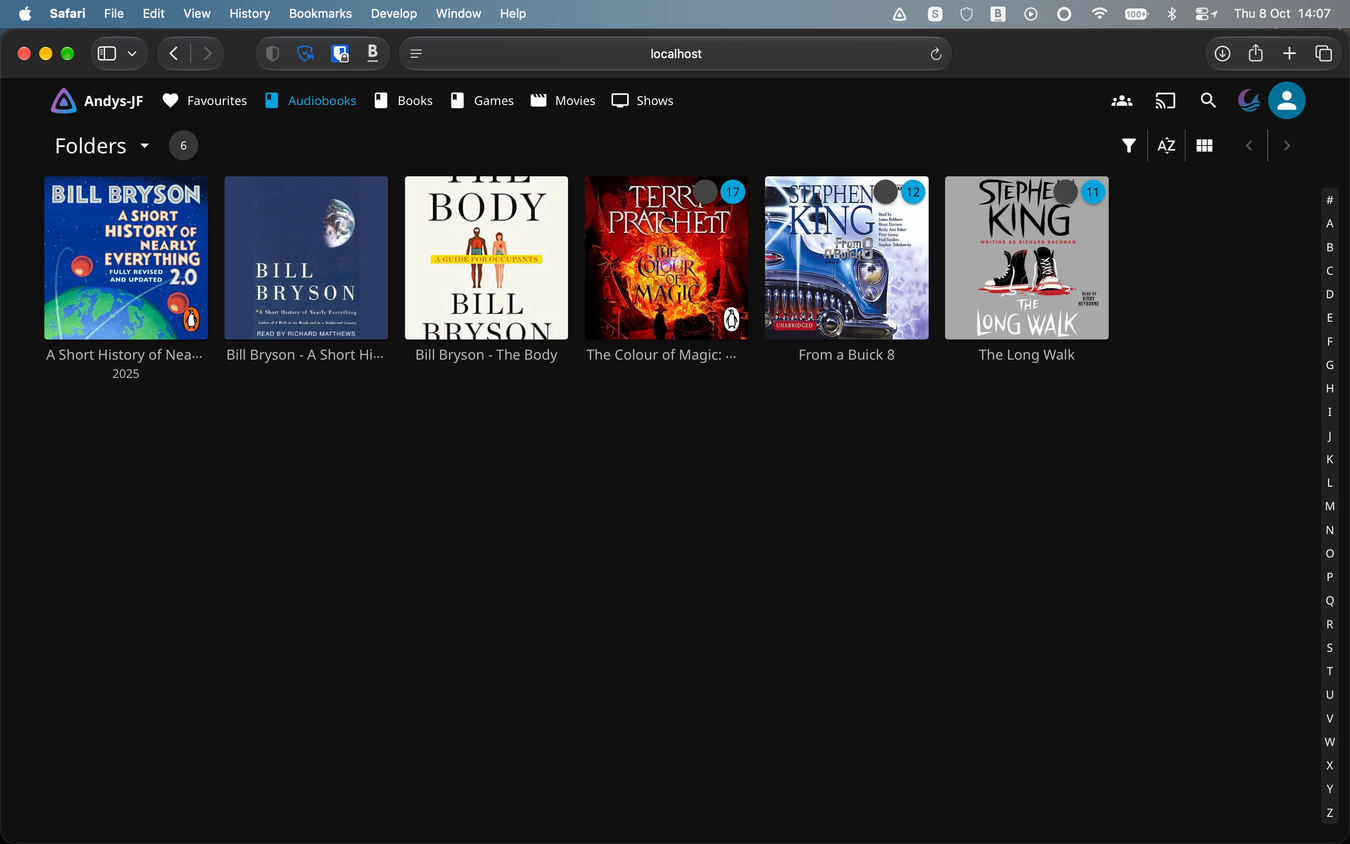This screenshot has height=844, width=1350.
Task: Open the Bookmarks menu
Action: (320, 14)
